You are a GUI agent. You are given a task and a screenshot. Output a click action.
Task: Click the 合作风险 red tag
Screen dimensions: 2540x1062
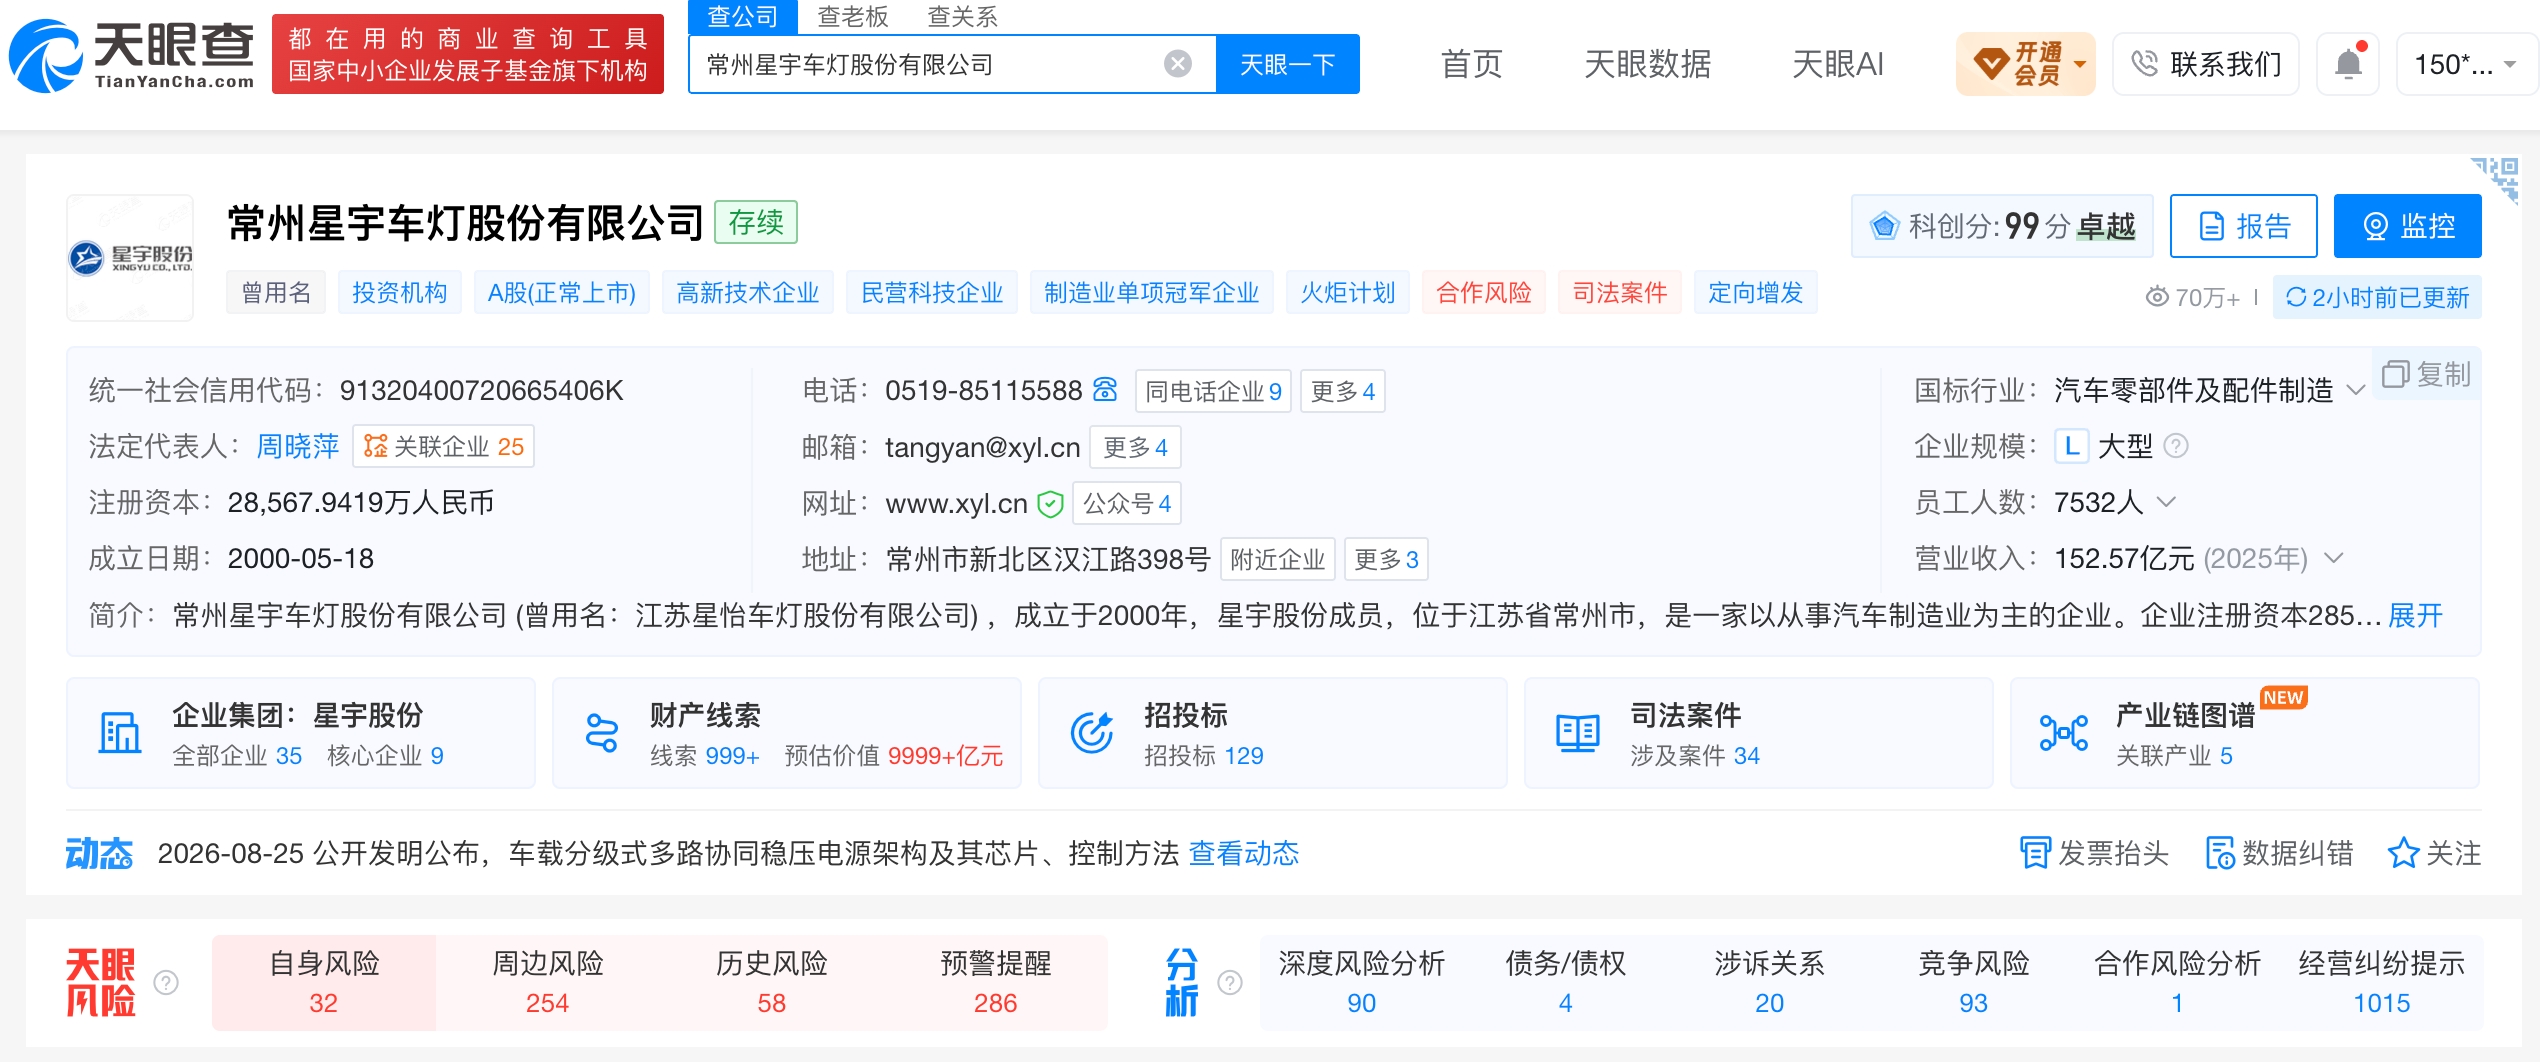click(x=1484, y=292)
